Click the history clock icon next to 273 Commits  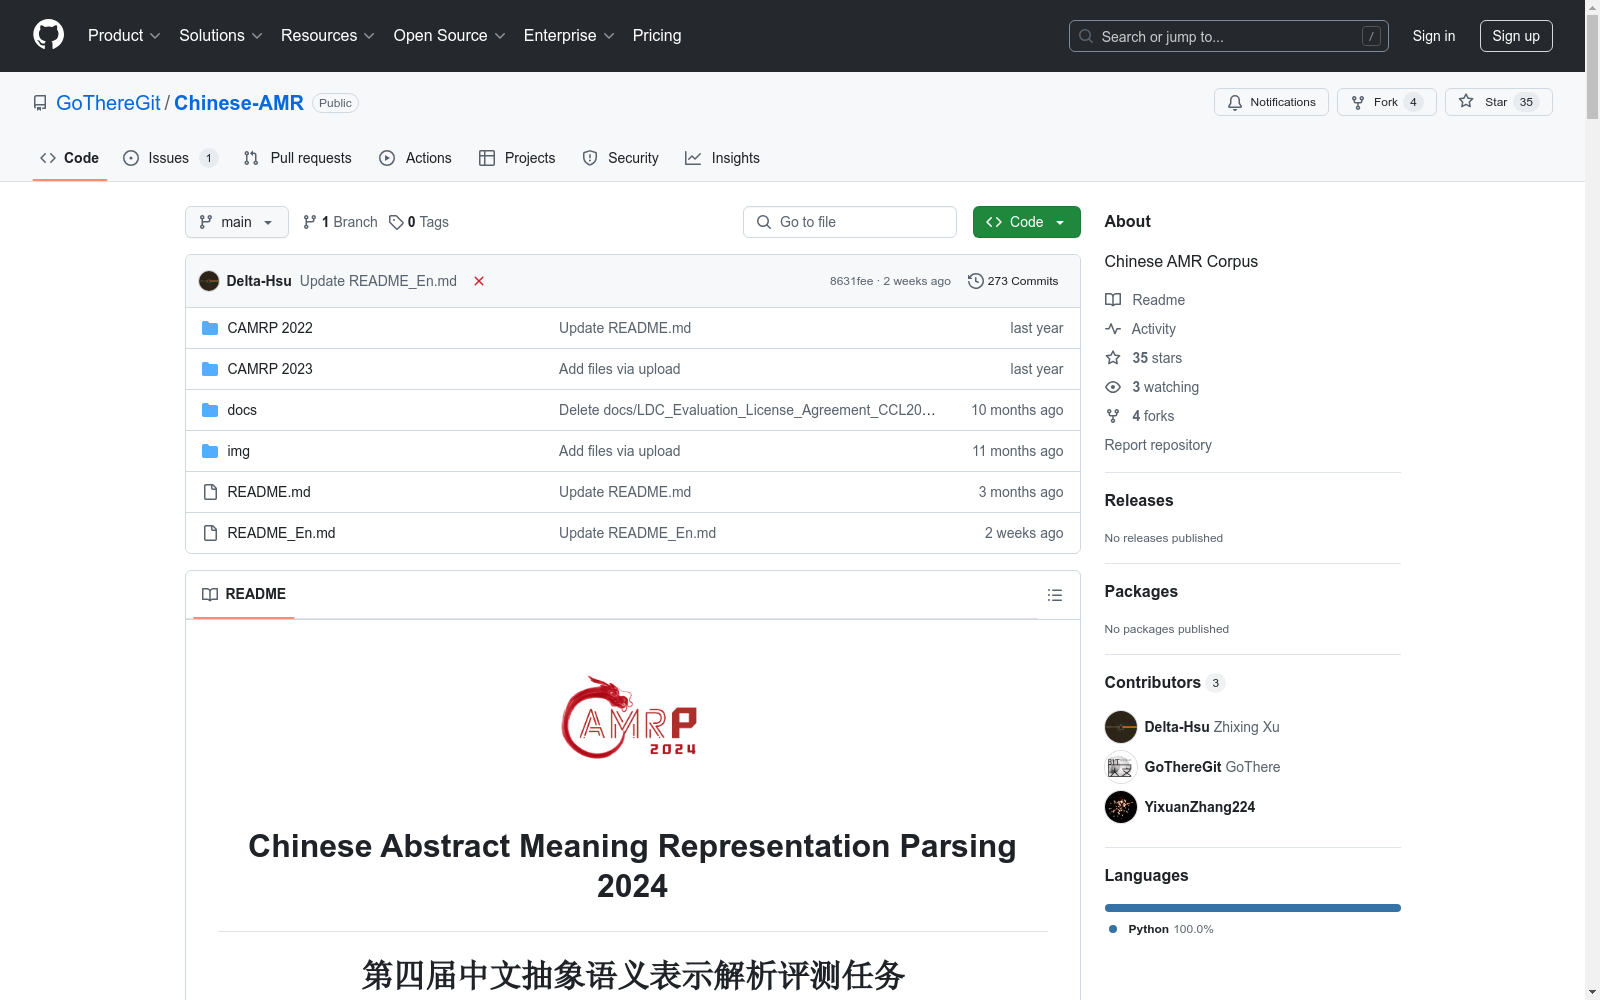click(976, 281)
